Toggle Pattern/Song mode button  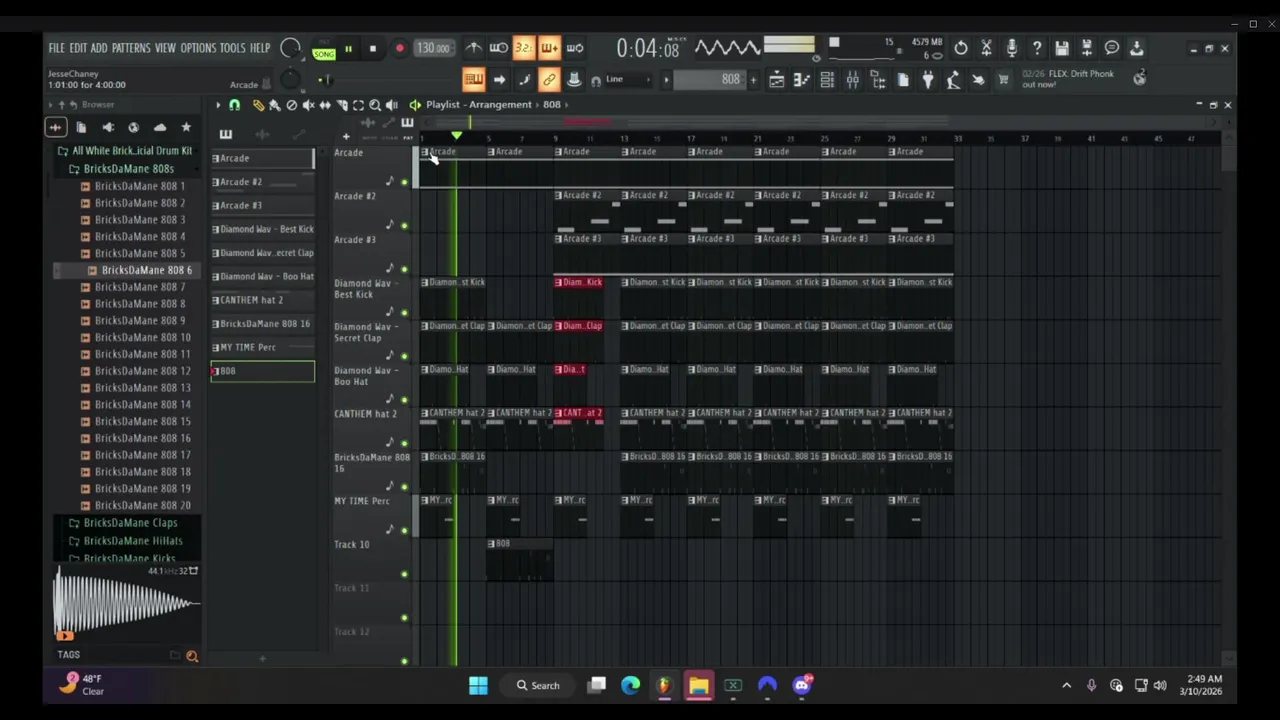[324, 48]
